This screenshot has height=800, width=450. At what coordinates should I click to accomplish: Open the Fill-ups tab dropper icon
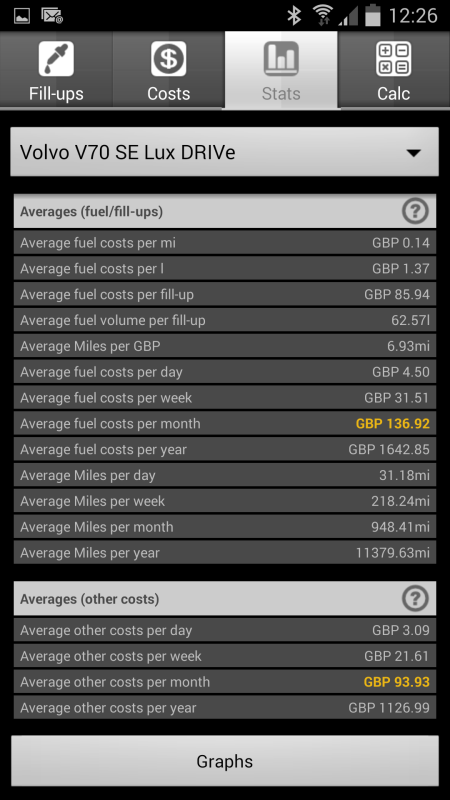[56, 59]
